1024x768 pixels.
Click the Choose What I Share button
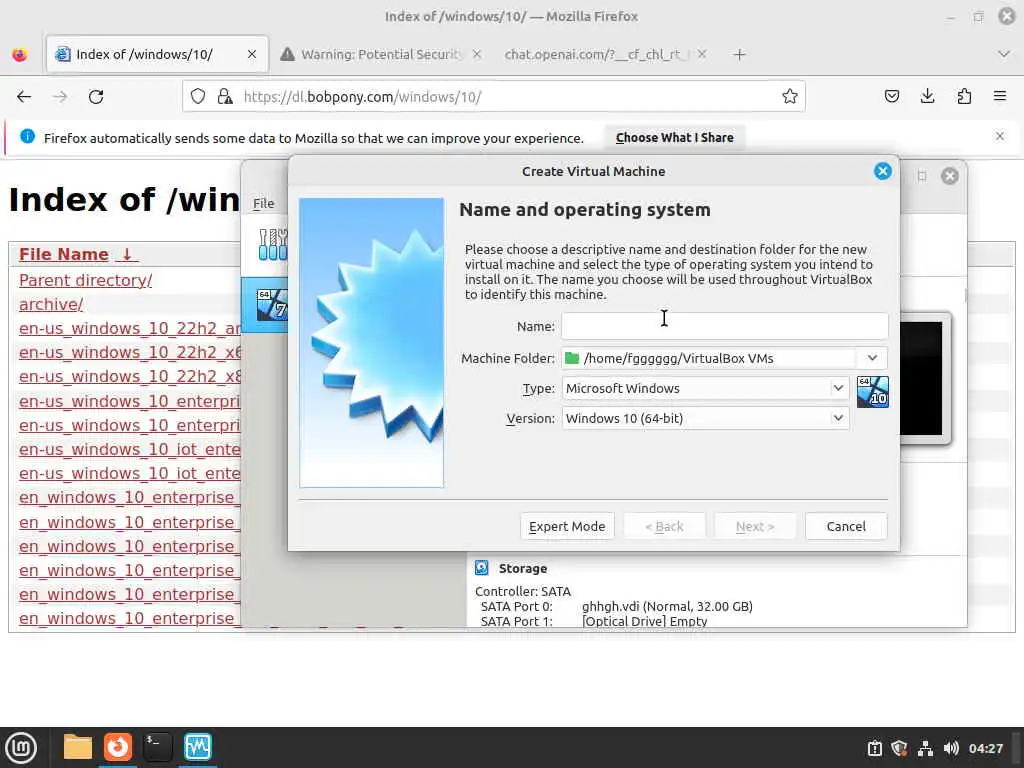pyautogui.click(x=675, y=138)
